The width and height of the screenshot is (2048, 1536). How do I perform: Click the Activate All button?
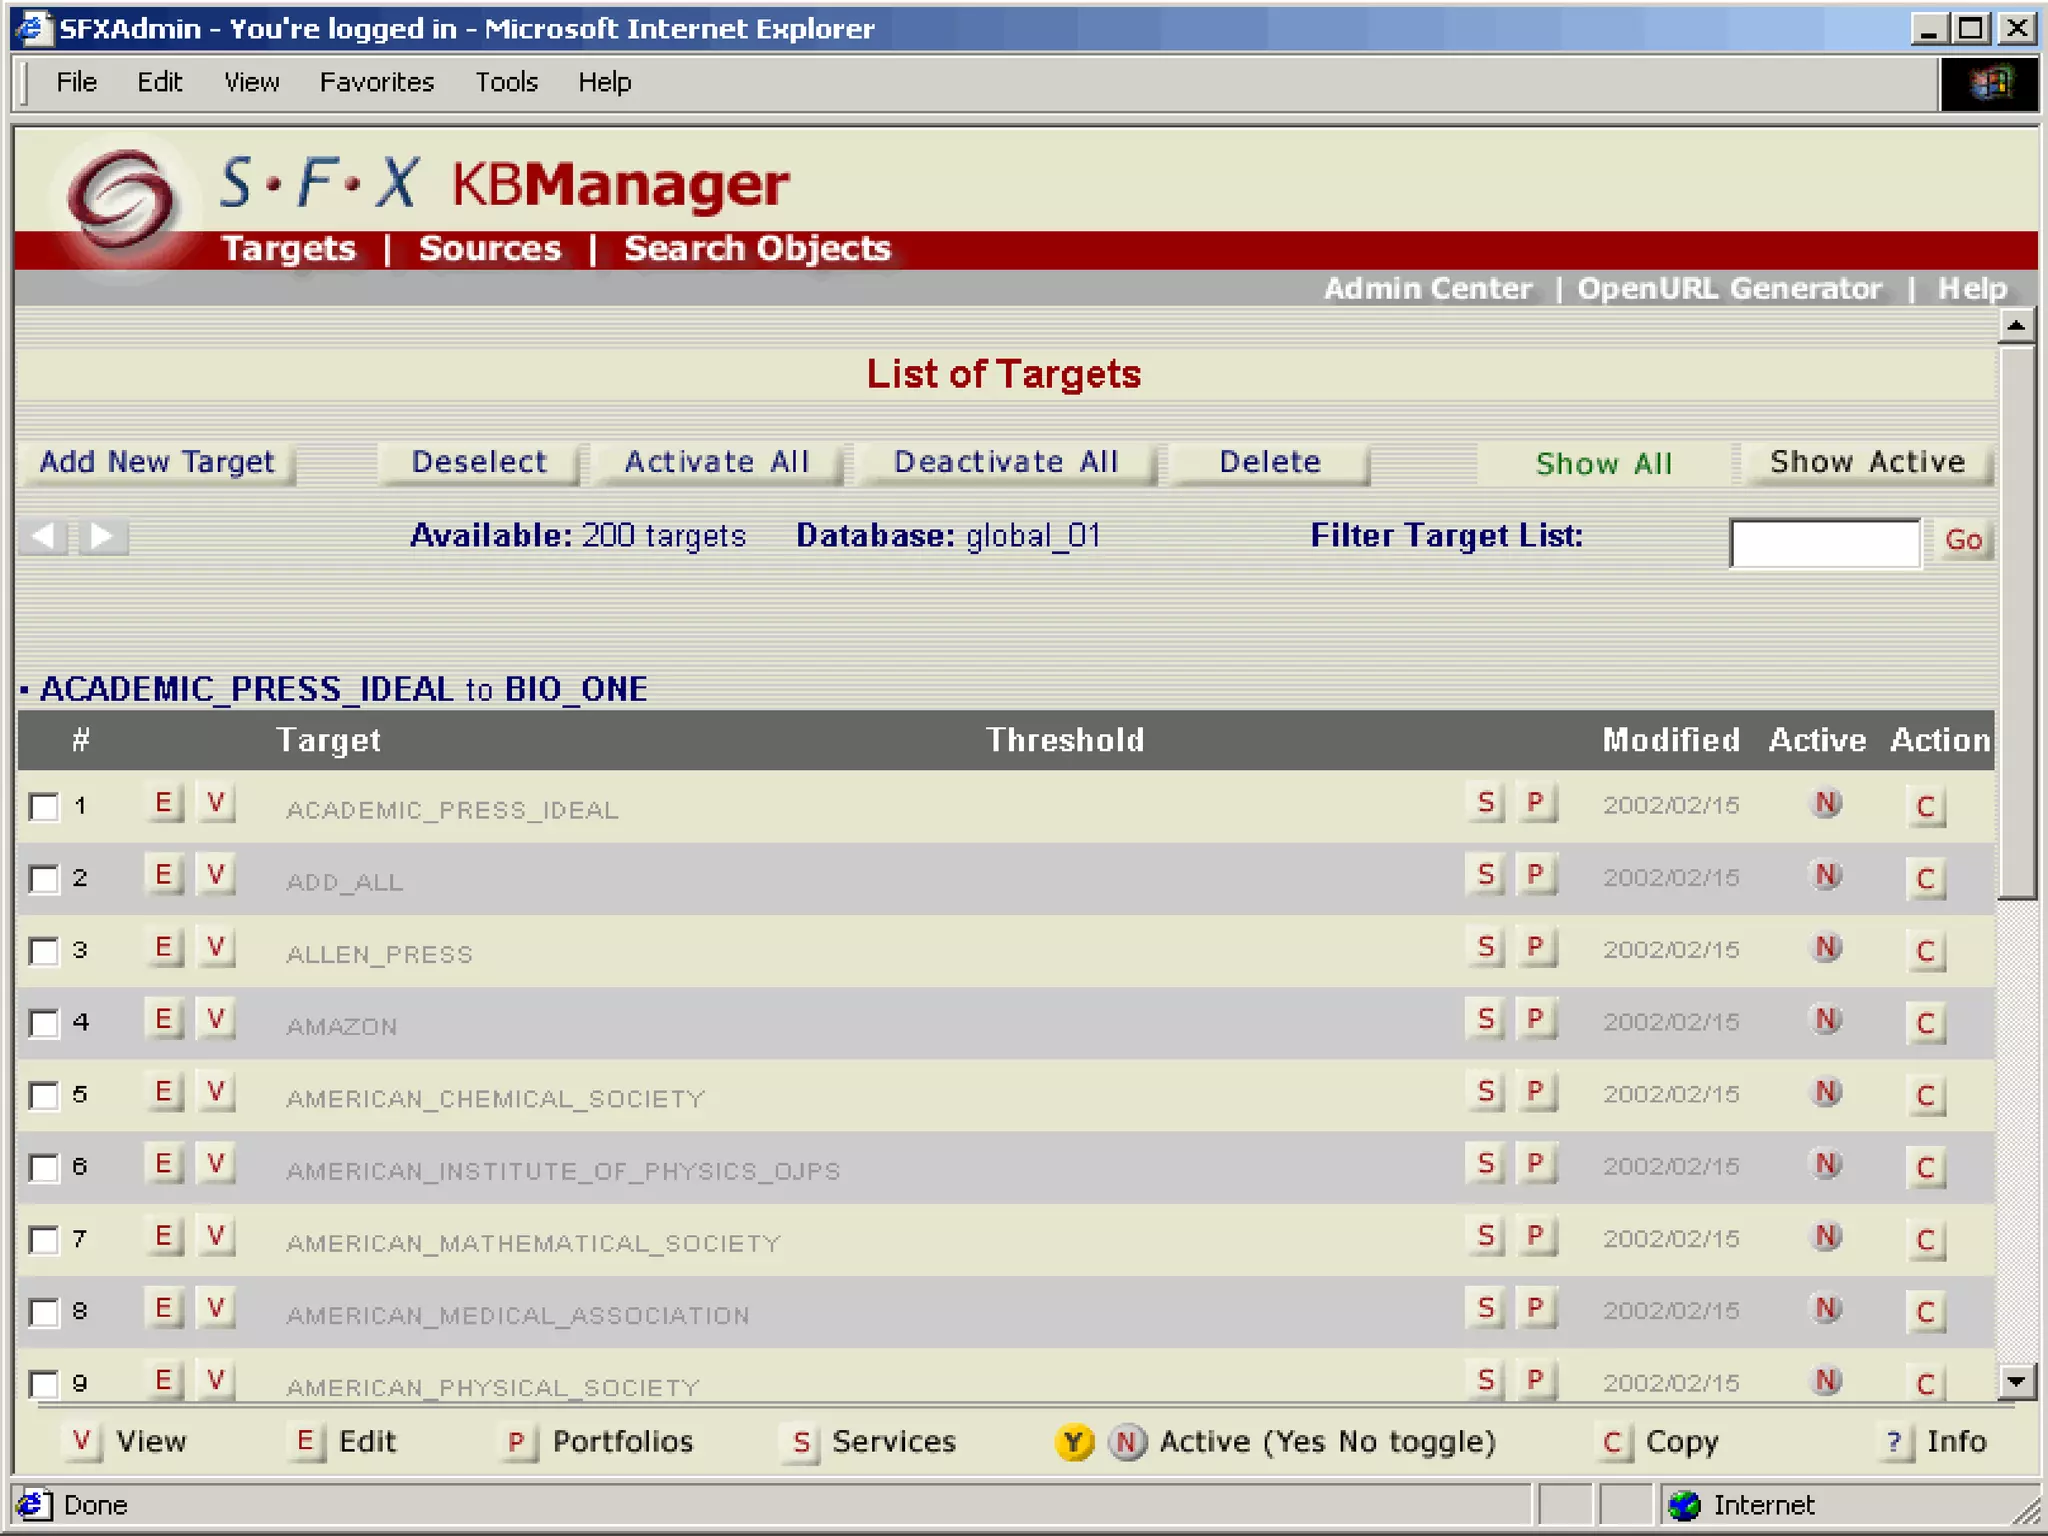(x=717, y=463)
